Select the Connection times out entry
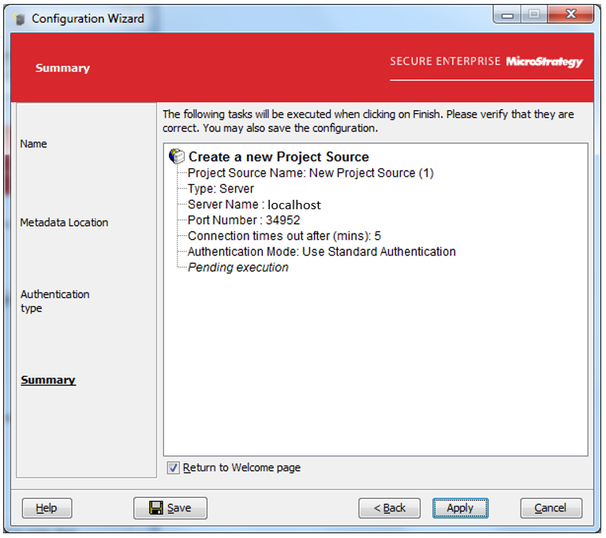The image size is (606, 538). click(x=284, y=236)
